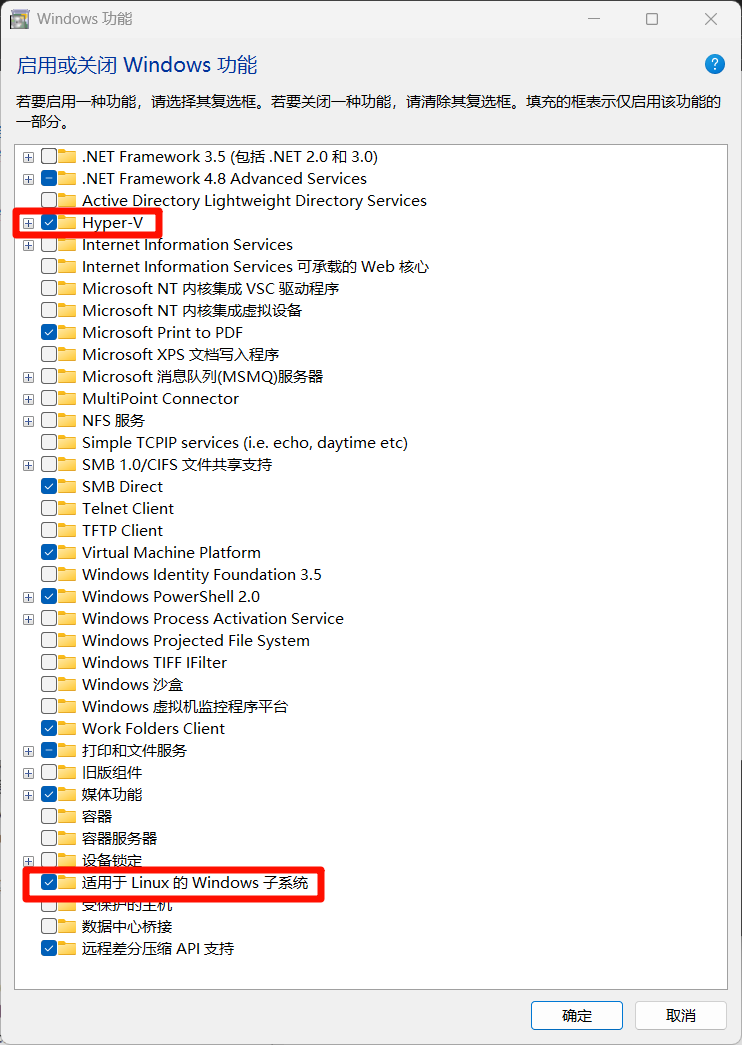Click the 取消 button
Viewport: 742px width, 1045px height.
tap(681, 1015)
